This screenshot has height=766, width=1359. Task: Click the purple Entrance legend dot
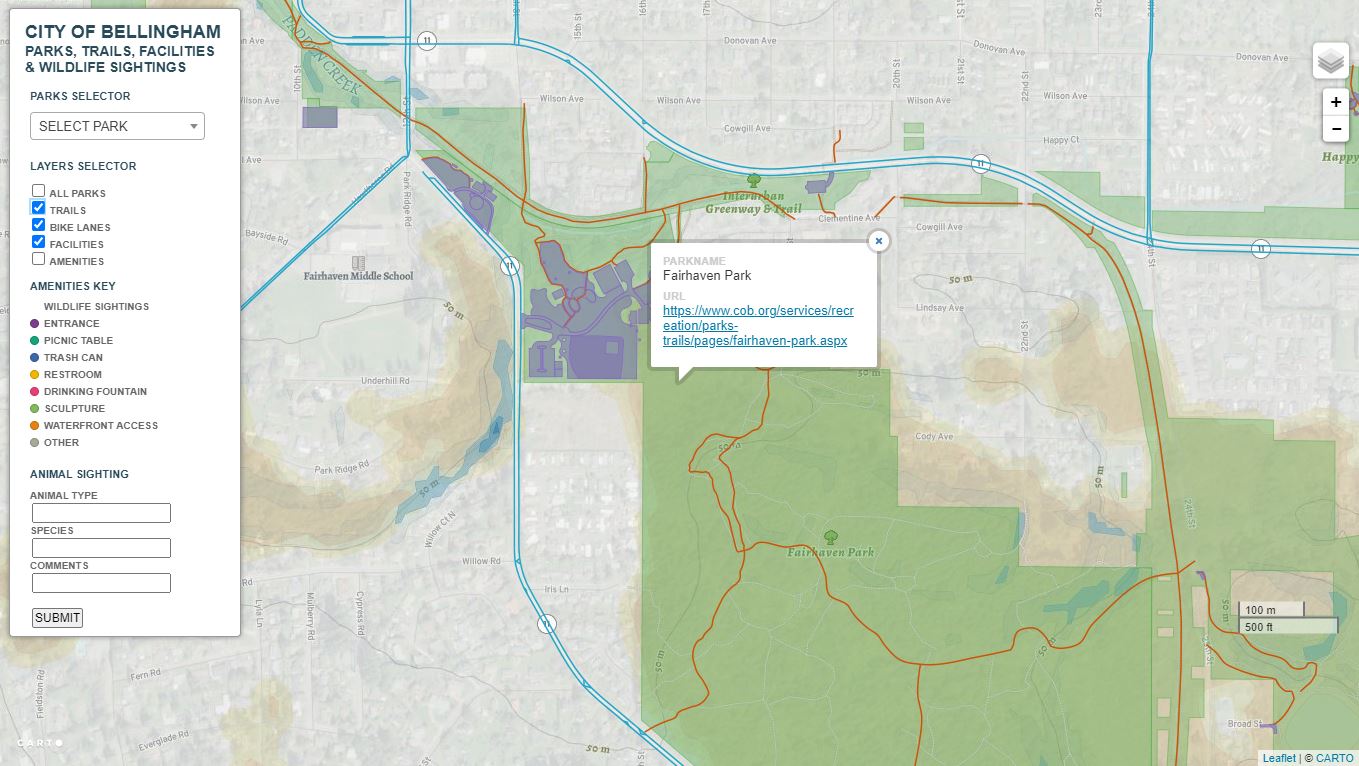(35, 324)
